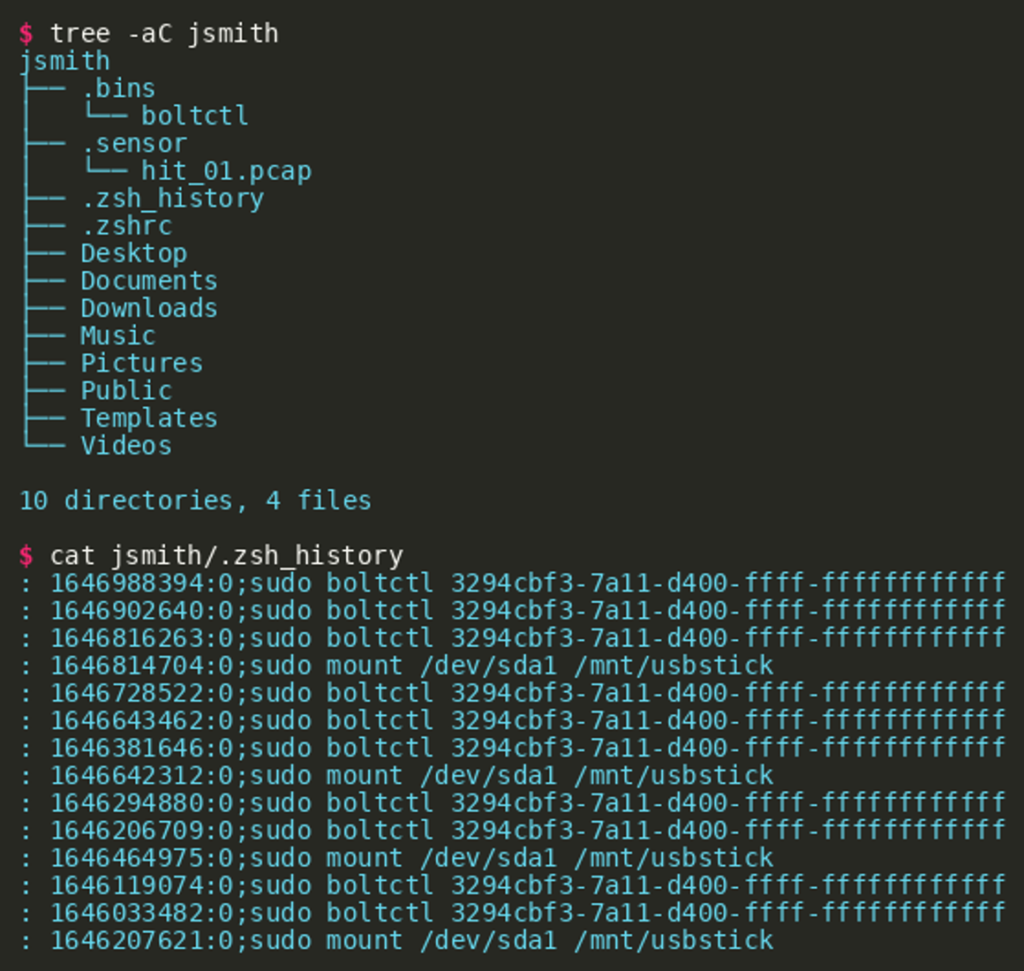Click the Videos directory entry
This screenshot has width=1024, height=971.
[126, 446]
